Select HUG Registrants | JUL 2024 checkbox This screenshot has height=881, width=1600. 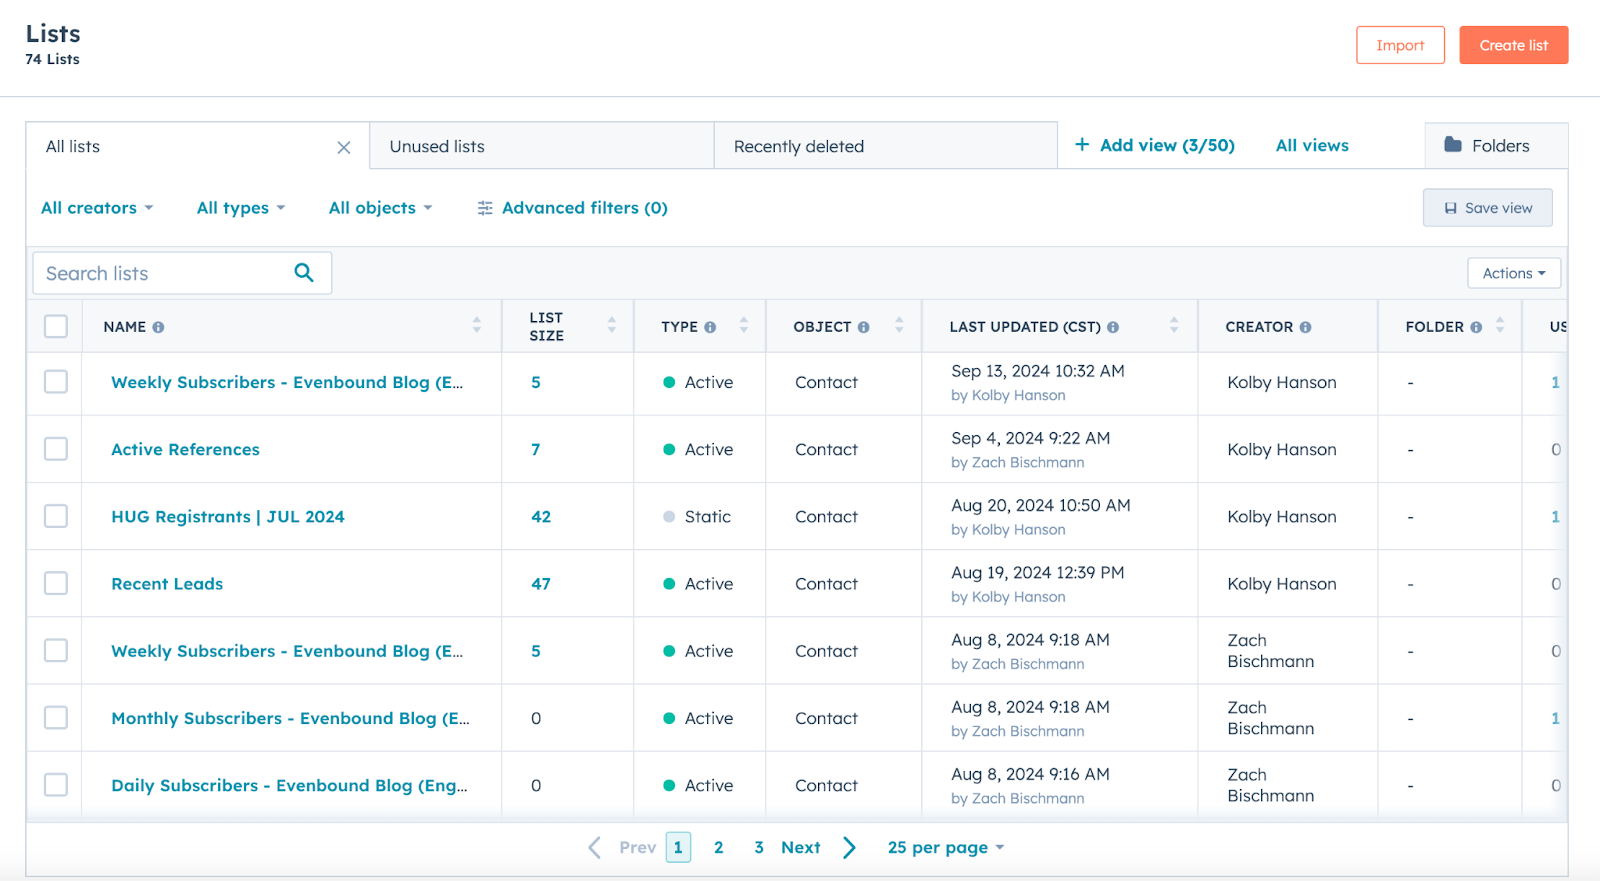pos(56,516)
